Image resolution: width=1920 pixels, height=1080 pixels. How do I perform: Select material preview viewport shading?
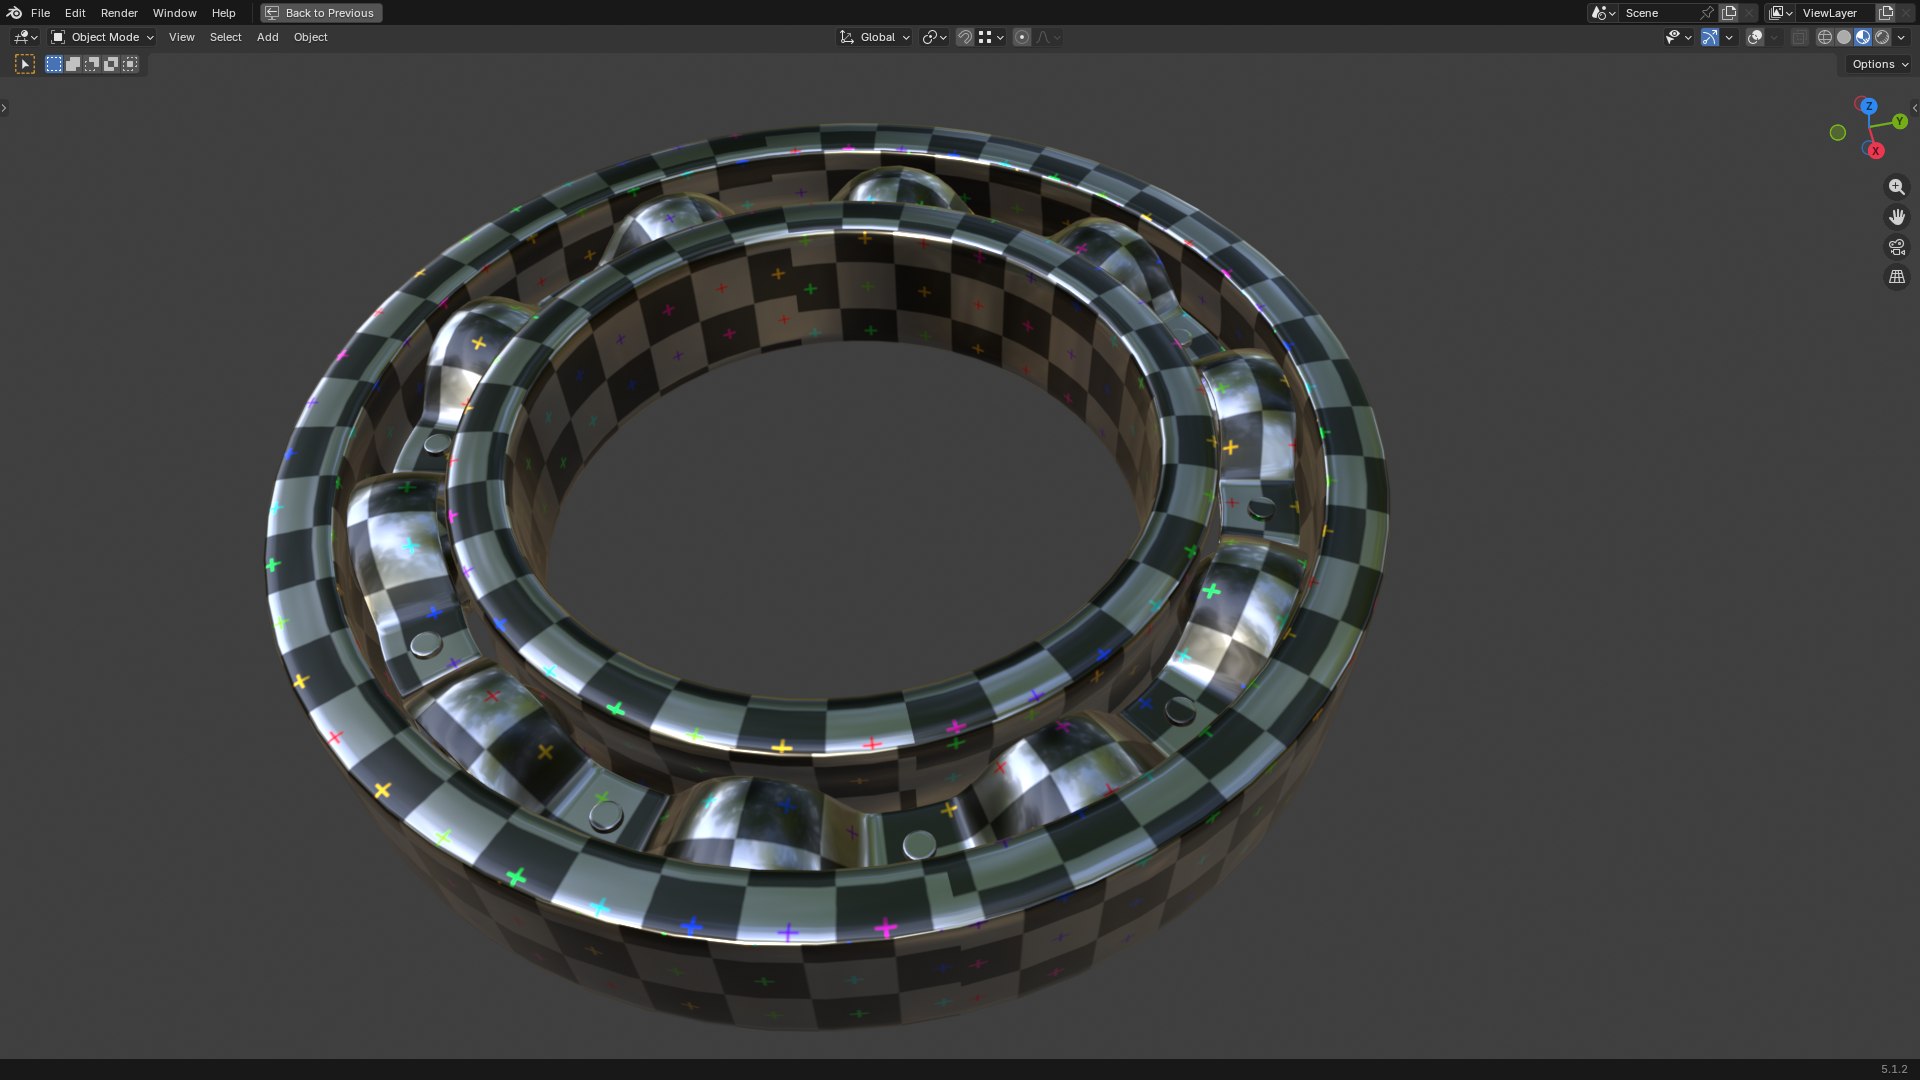(1863, 37)
